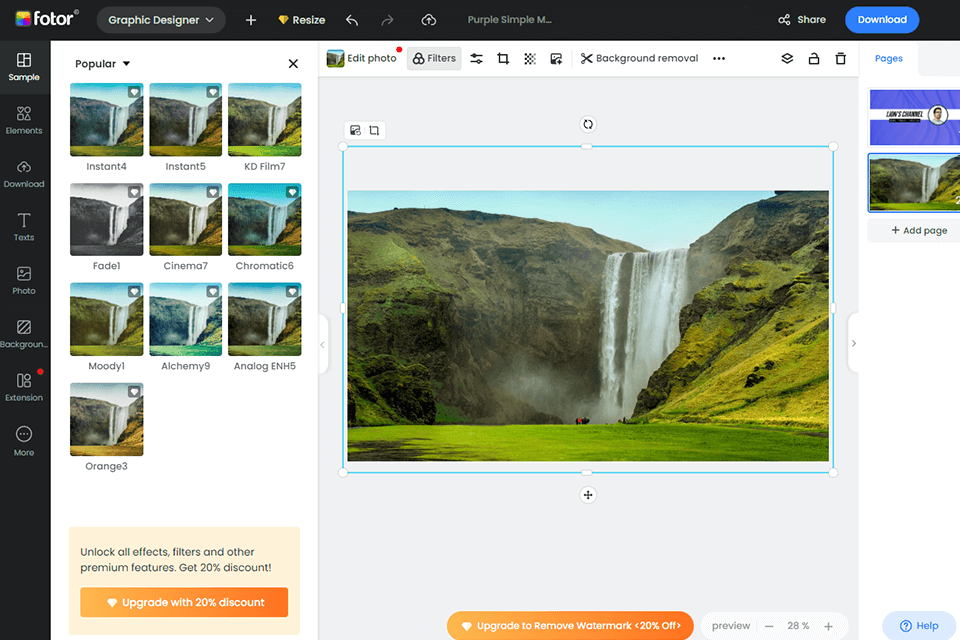Favorite the Cinema7 filter with heart

[212, 192]
